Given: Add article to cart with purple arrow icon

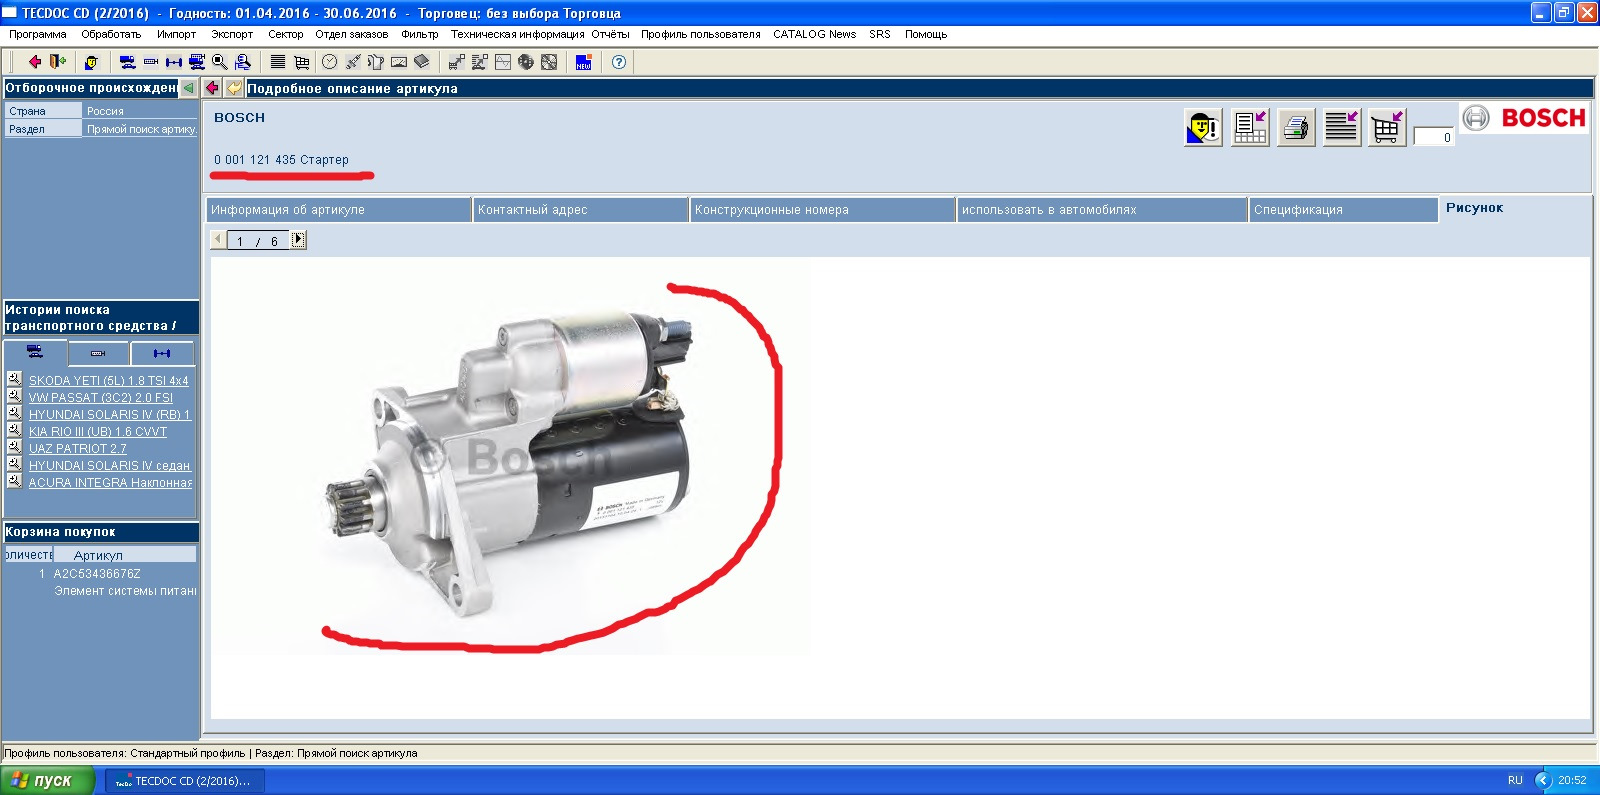Looking at the screenshot, I should pos(1387,127).
